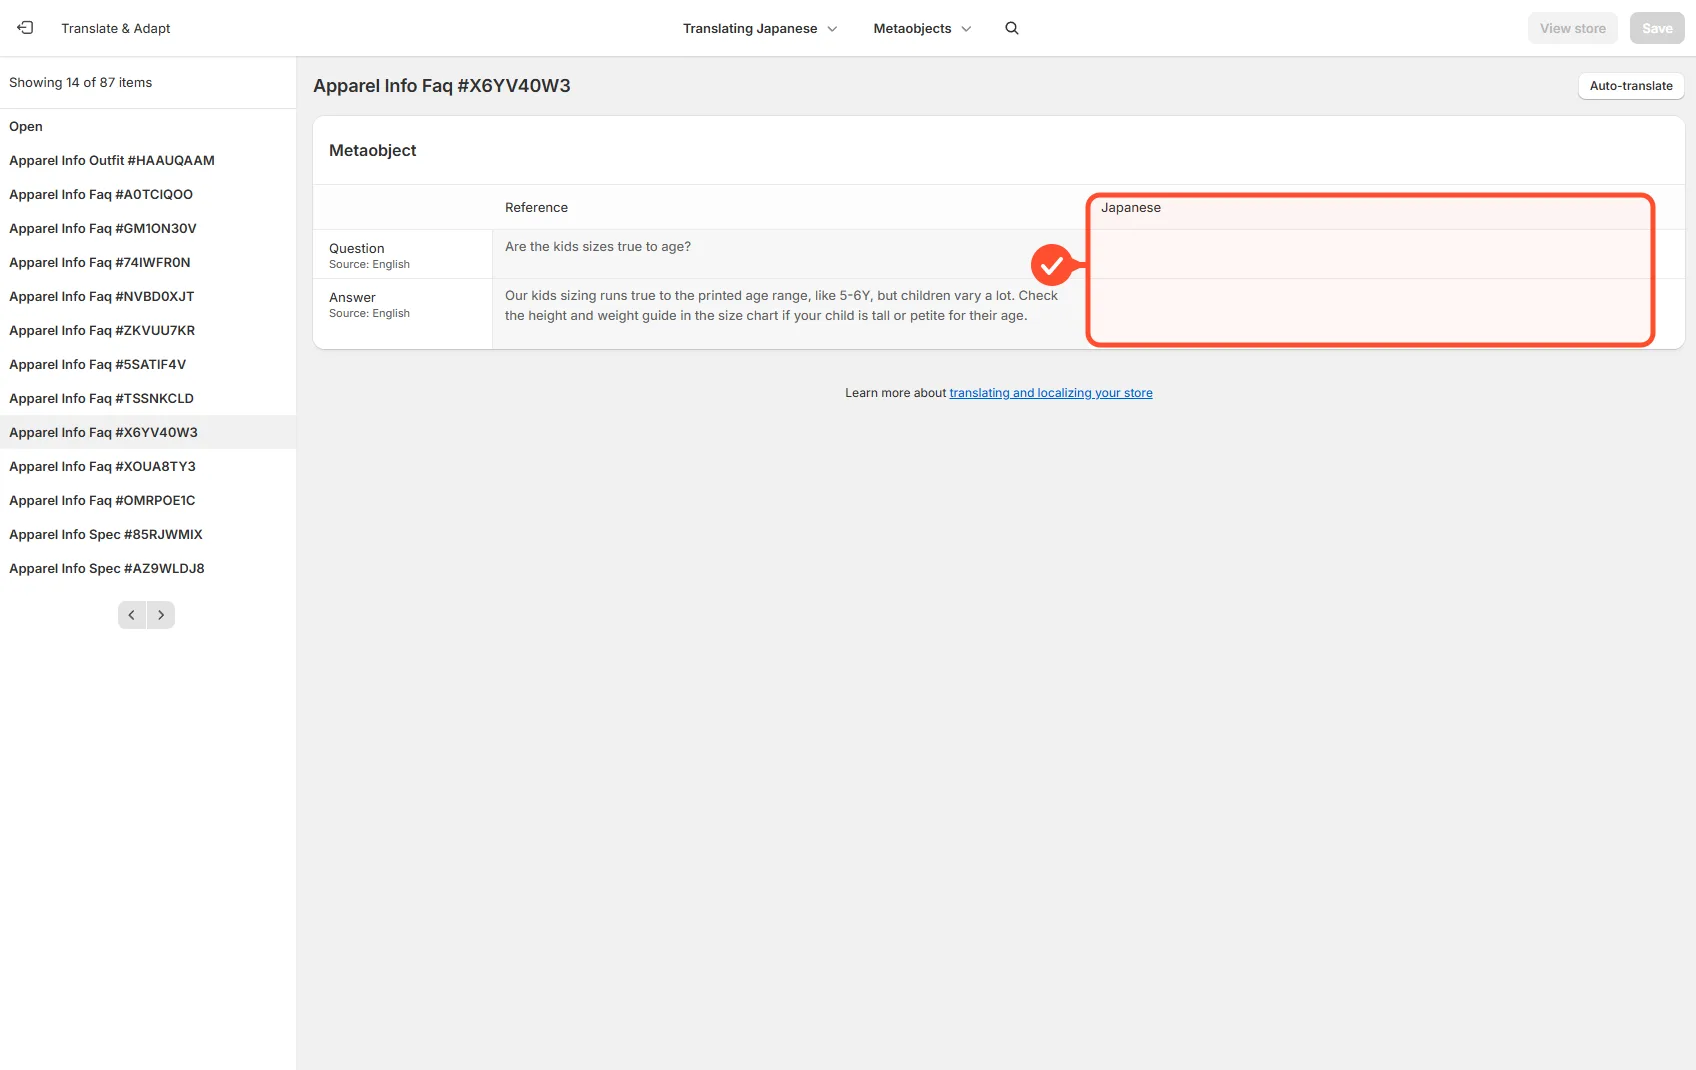The image size is (1696, 1070).
Task: Click the View store button
Action: [1573, 28]
